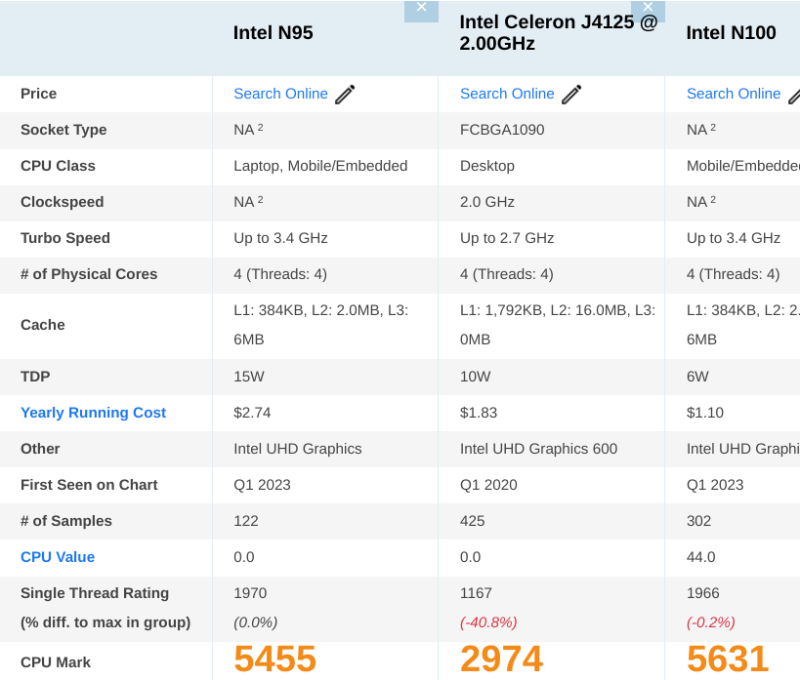800x680 pixels.
Task: Click the 2.0 GHz clockspeed value
Action: (x=487, y=202)
